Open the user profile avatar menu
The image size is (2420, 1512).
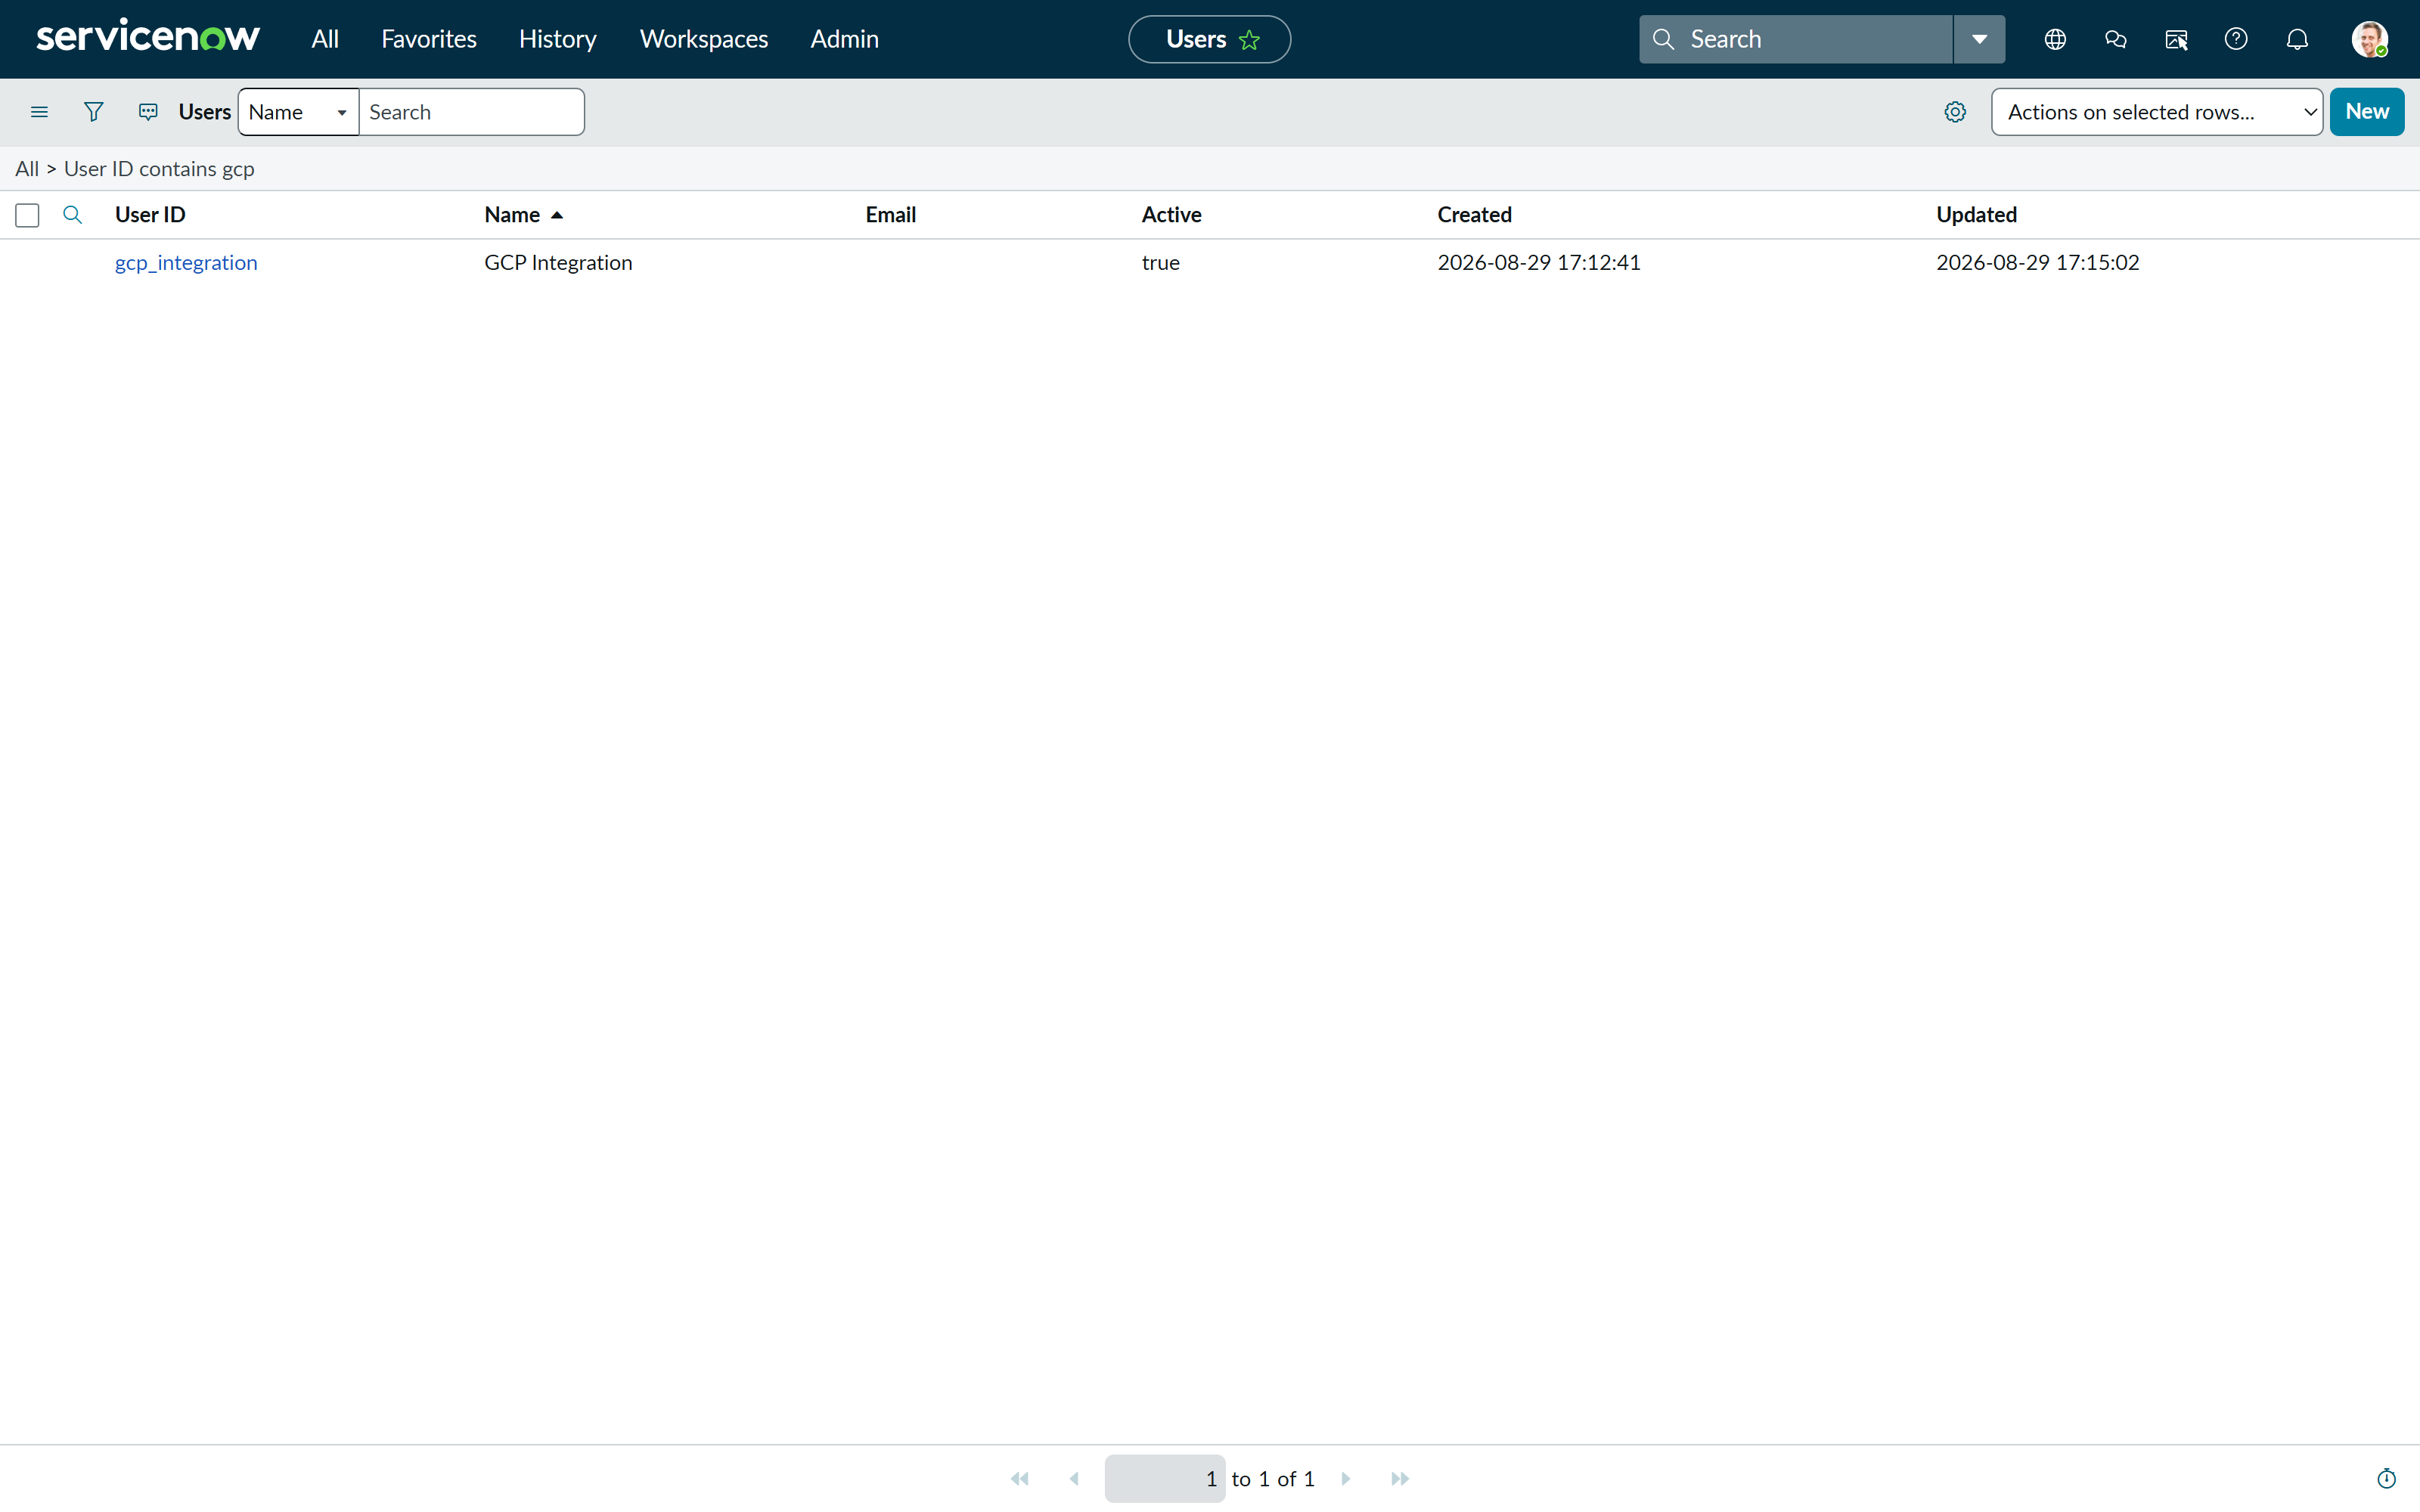click(x=2369, y=39)
